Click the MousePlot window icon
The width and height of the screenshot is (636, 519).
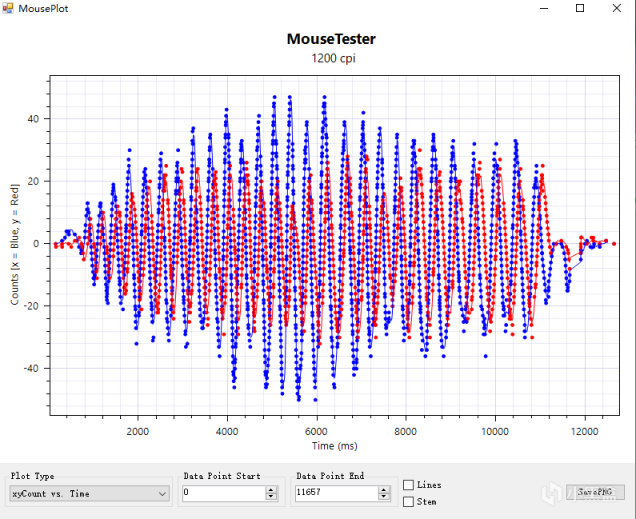tap(8, 8)
